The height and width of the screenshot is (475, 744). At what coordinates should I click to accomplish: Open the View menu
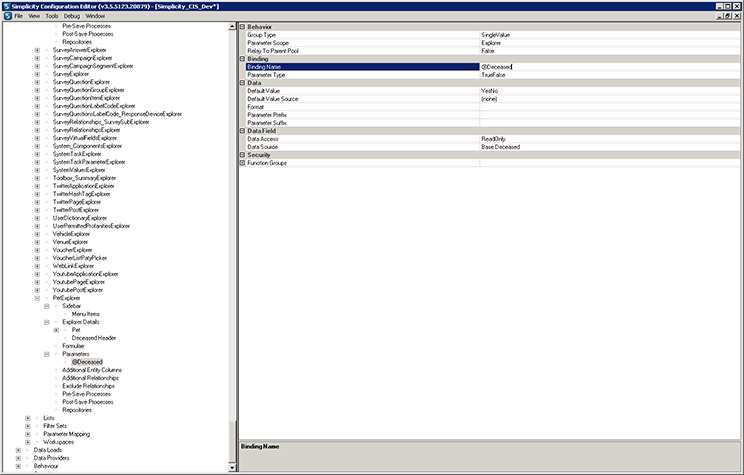point(34,16)
